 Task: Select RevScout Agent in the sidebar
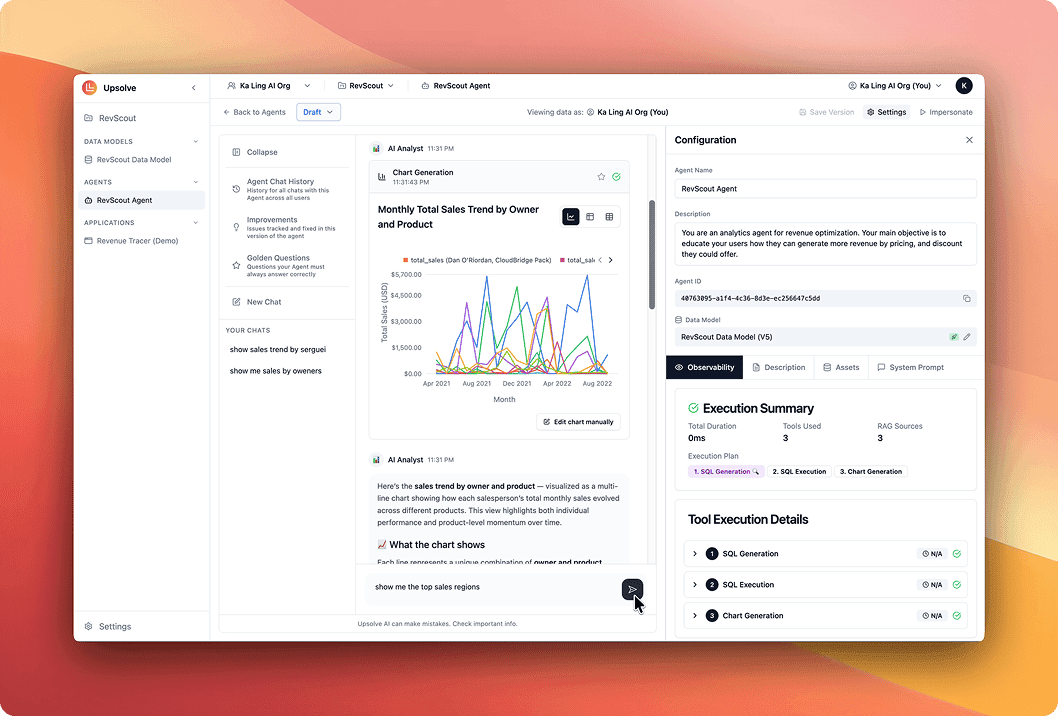(141, 200)
